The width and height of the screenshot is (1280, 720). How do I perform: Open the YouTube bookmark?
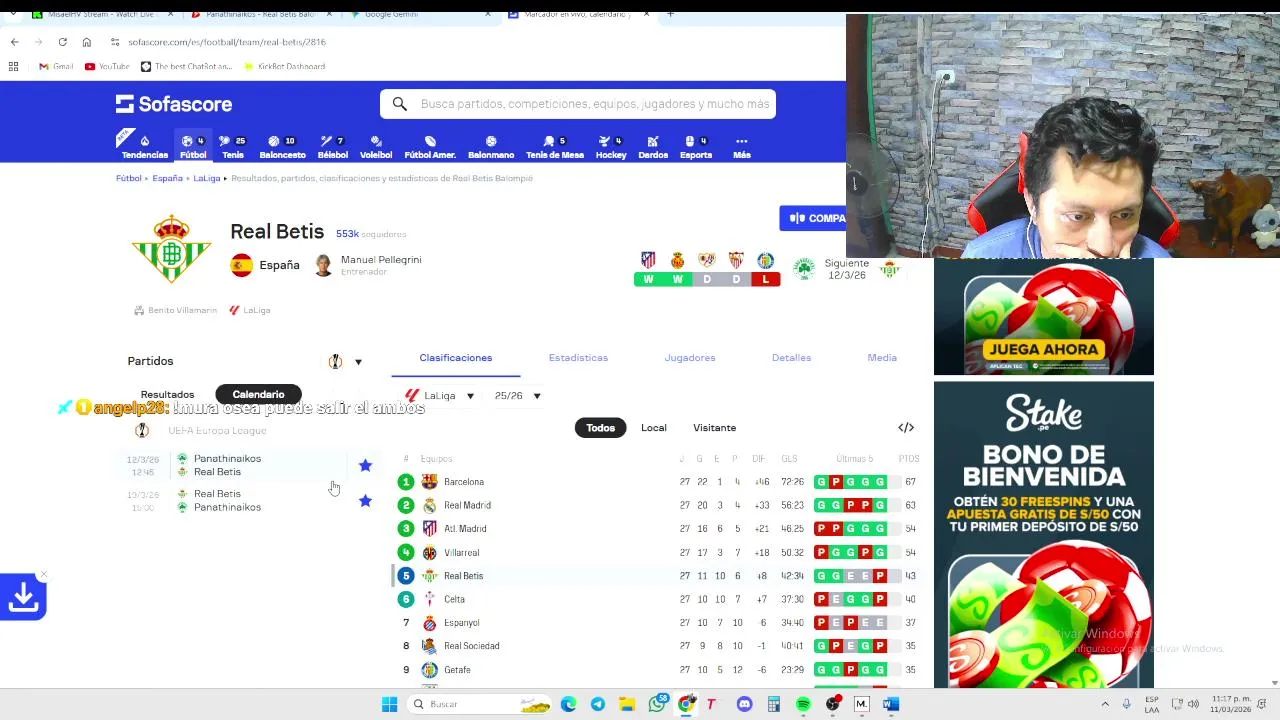click(x=107, y=66)
